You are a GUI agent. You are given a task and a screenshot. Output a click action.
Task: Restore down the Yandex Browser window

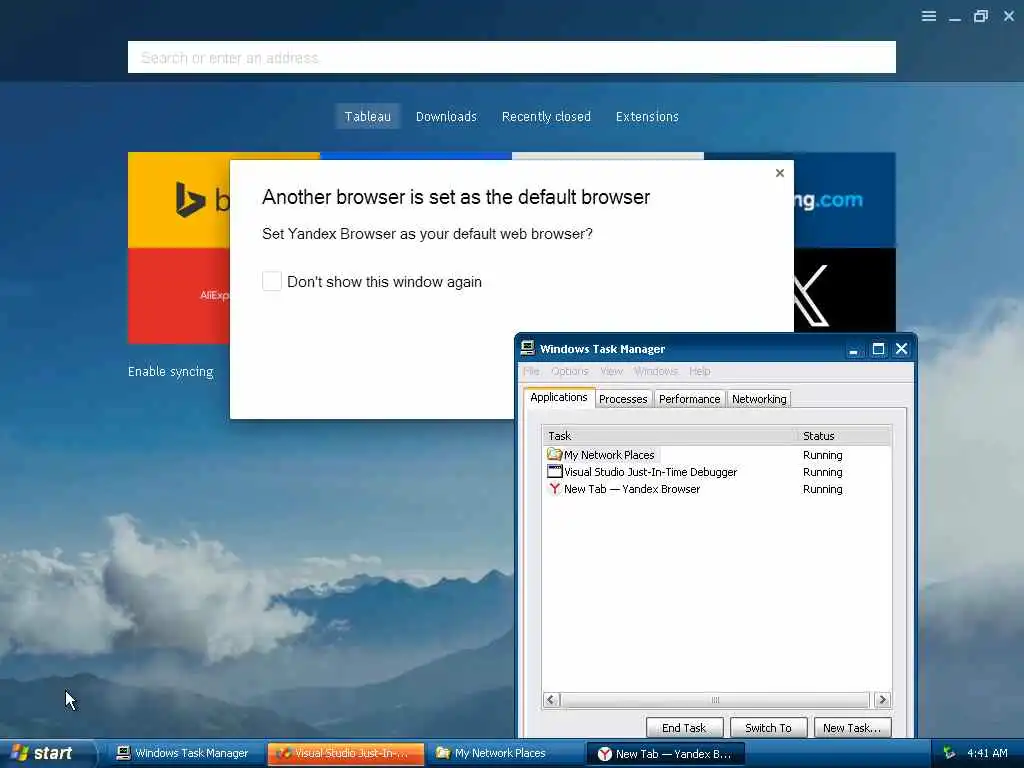click(981, 16)
